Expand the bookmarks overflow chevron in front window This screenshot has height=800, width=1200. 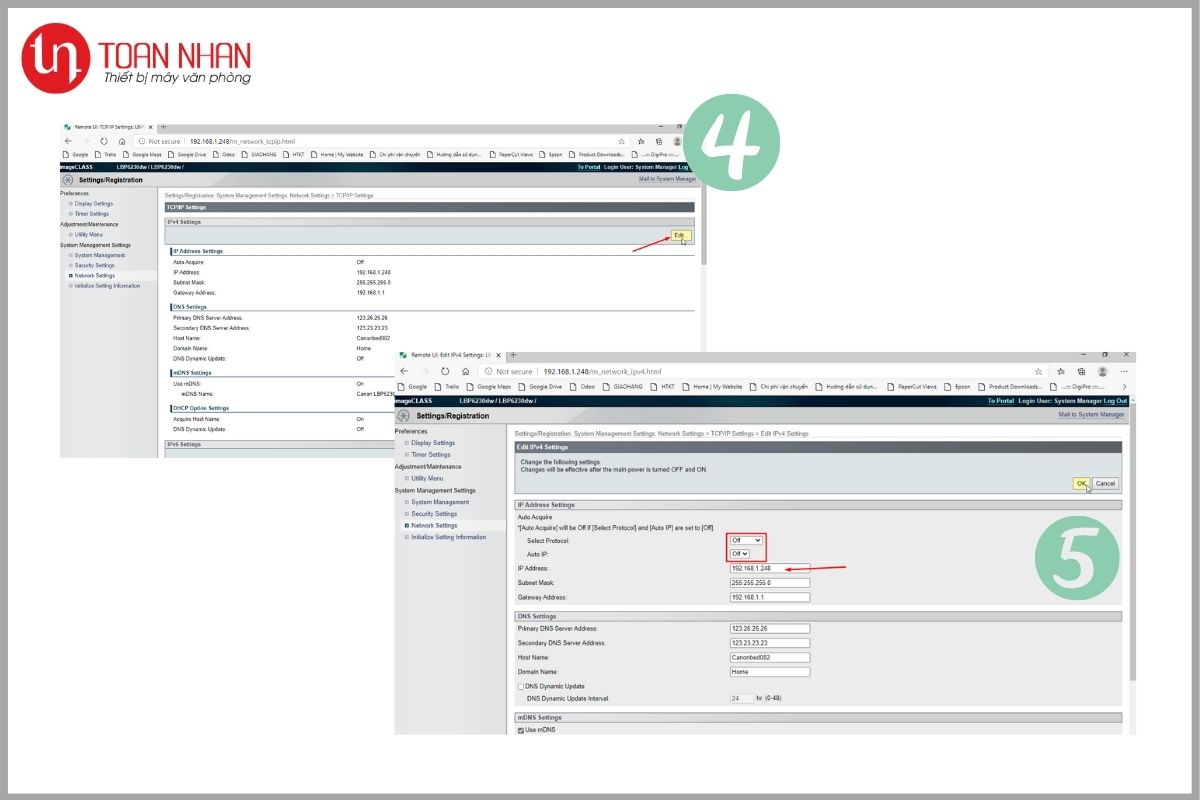(x=1125, y=386)
